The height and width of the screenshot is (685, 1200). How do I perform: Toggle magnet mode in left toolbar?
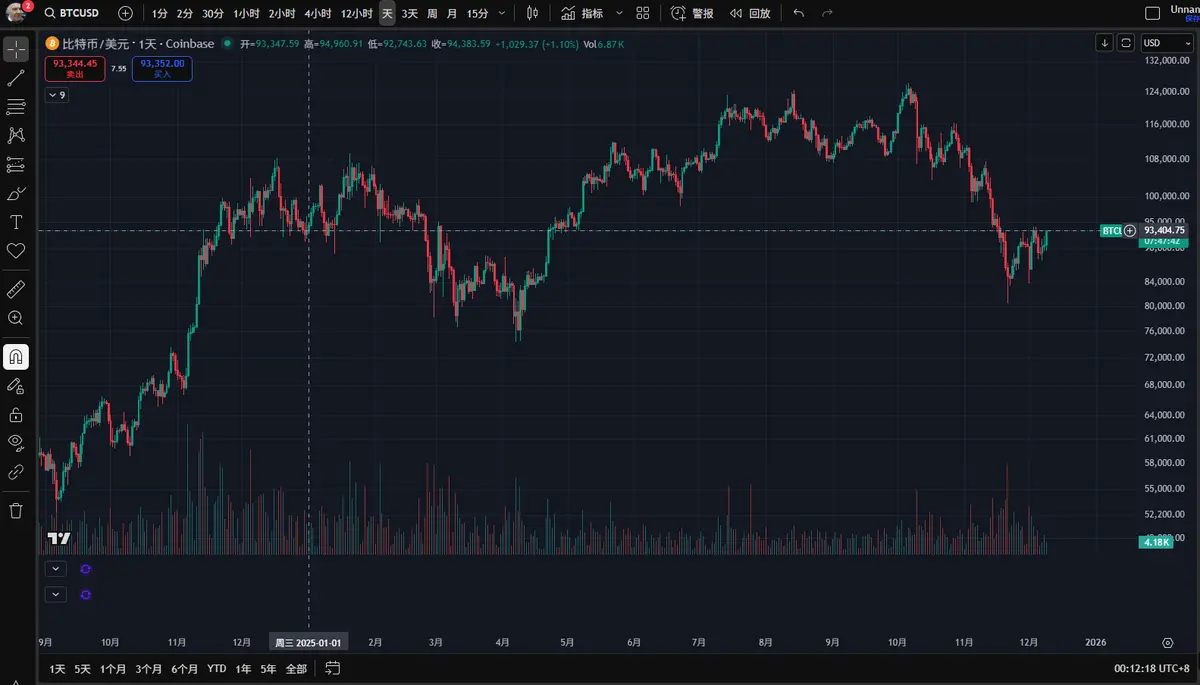16,356
